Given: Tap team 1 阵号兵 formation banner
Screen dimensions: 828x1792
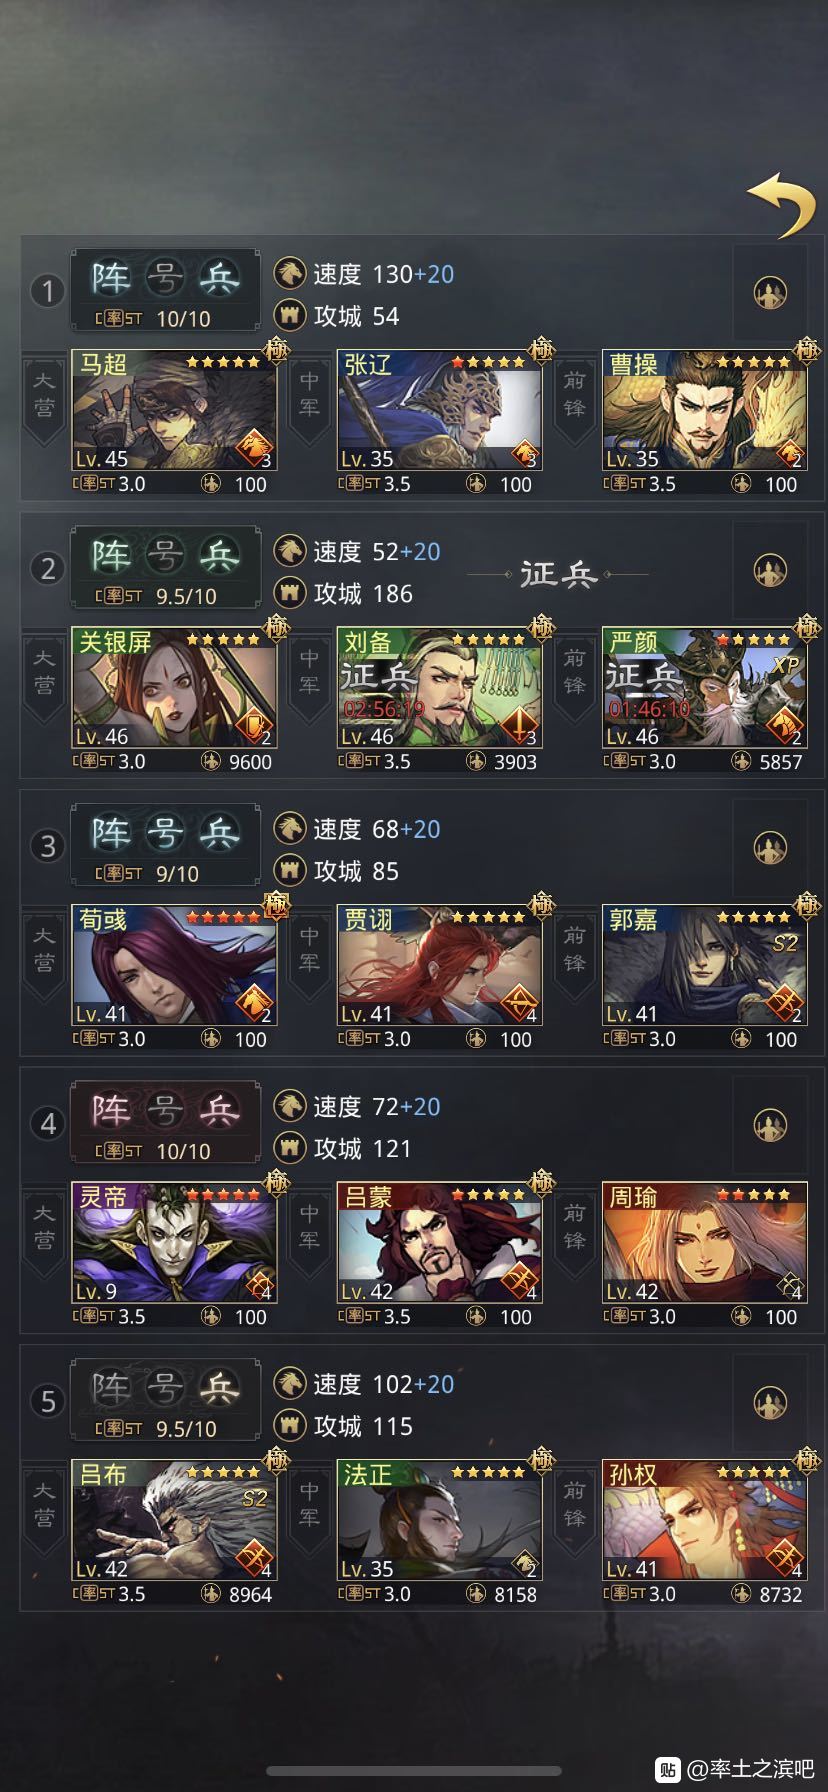Looking at the screenshot, I should [x=165, y=290].
